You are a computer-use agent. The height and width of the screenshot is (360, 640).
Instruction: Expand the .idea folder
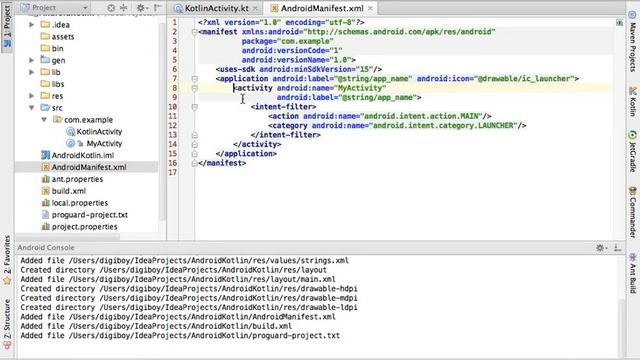point(31,24)
